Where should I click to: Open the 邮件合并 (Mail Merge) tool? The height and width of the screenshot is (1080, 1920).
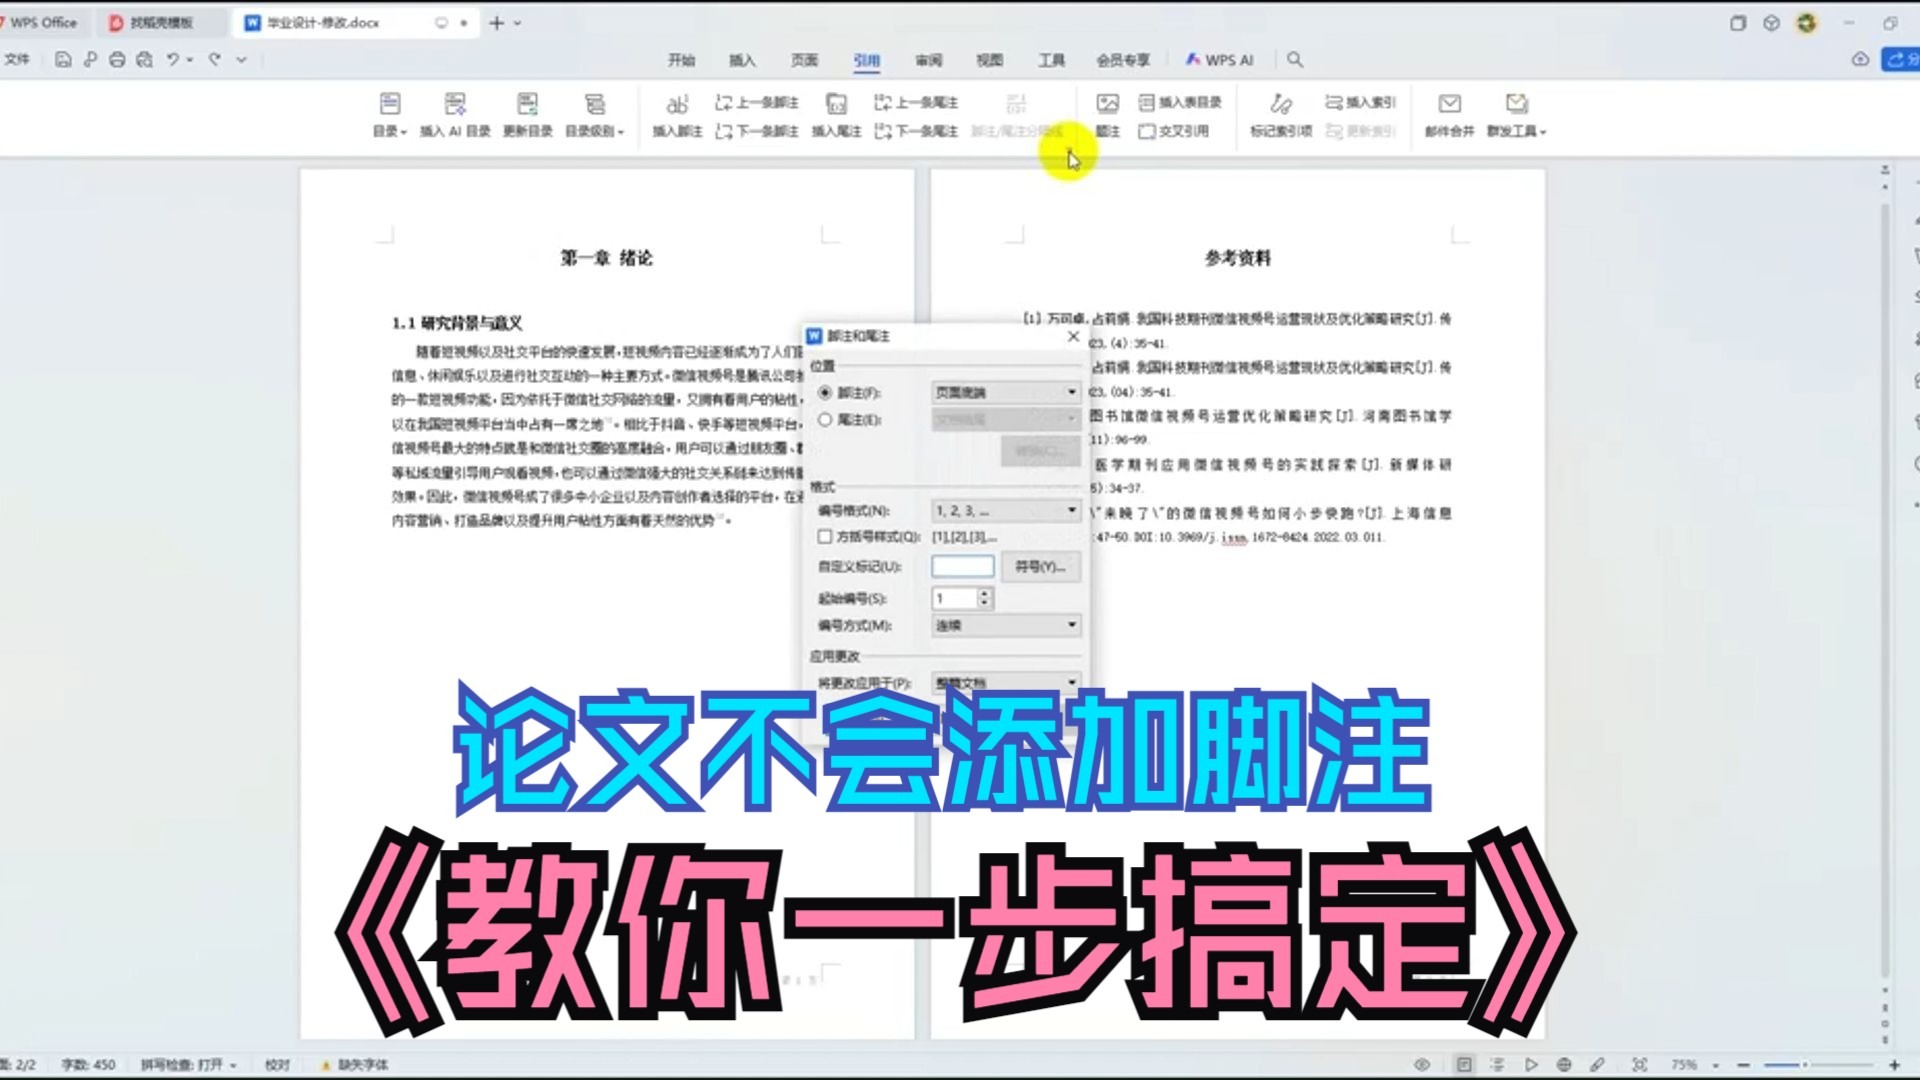pyautogui.click(x=1449, y=115)
